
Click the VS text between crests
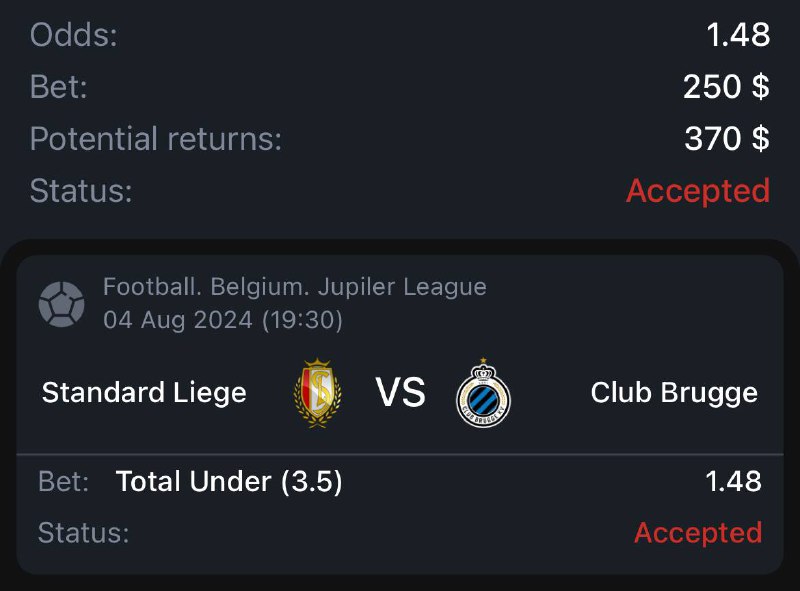(400, 393)
